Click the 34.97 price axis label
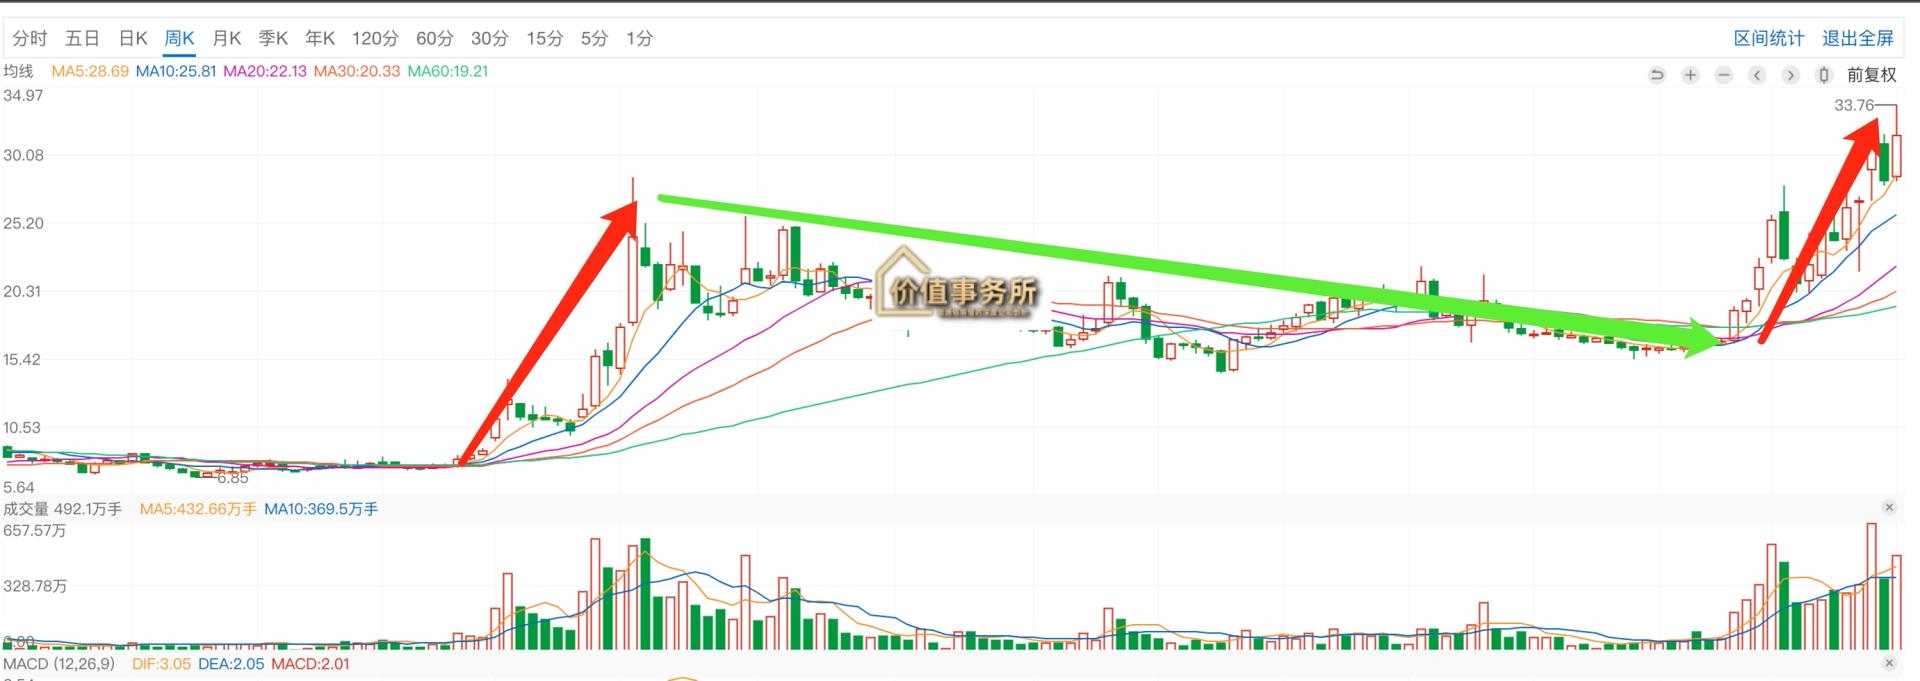 coord(23,96)
